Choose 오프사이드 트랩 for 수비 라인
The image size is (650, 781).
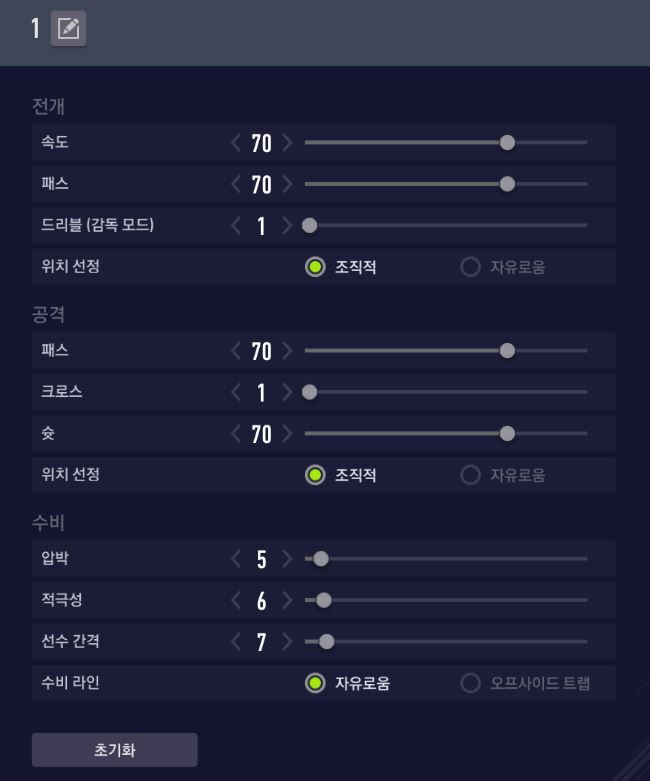click(471, 684)
